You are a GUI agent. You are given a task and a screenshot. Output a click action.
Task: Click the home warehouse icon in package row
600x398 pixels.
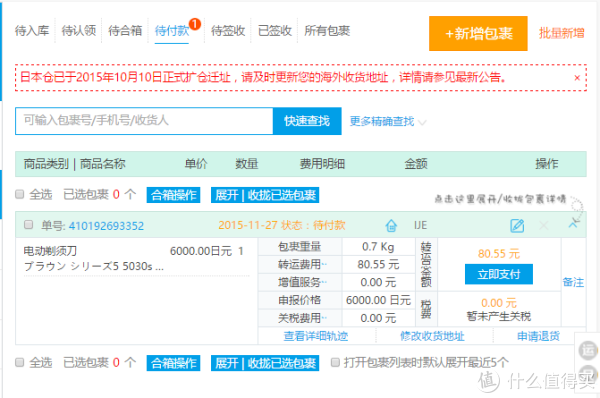click(x=391, y=225)
